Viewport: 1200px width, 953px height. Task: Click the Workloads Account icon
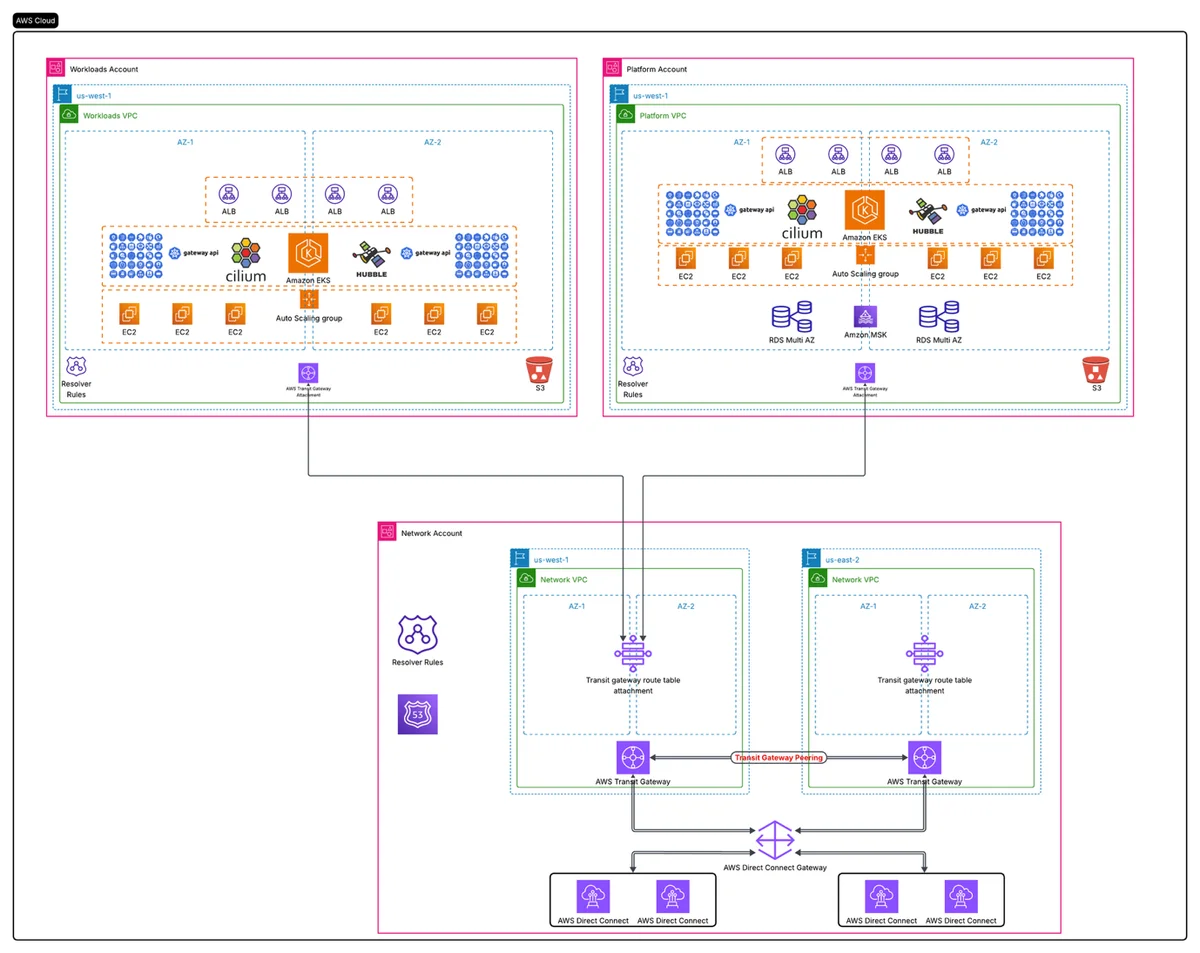(x=55, y=68)
